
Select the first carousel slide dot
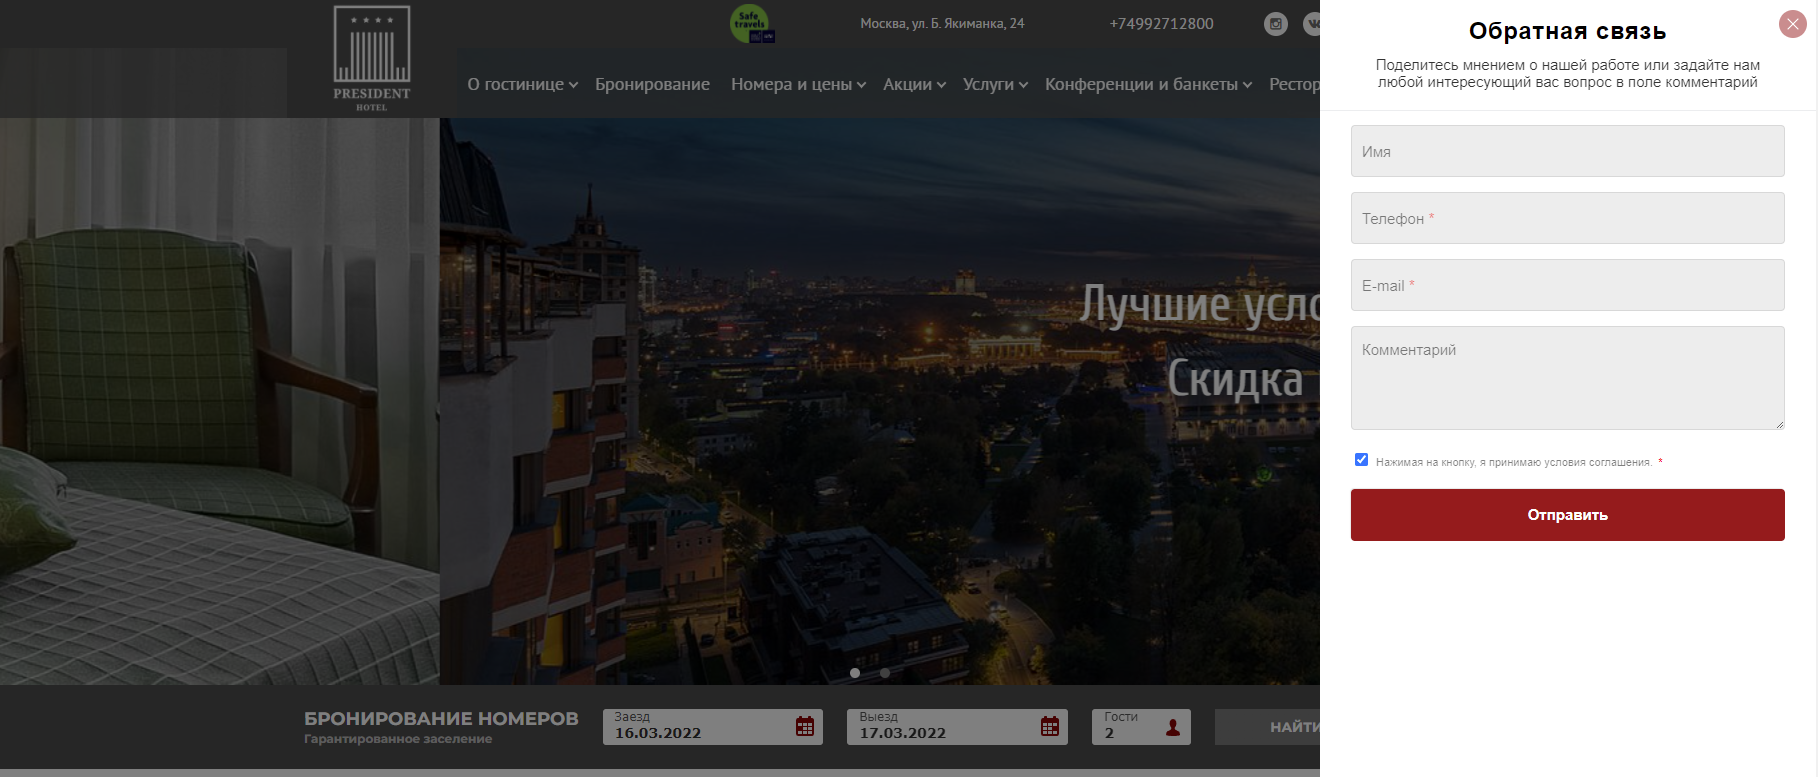point(855,673)
